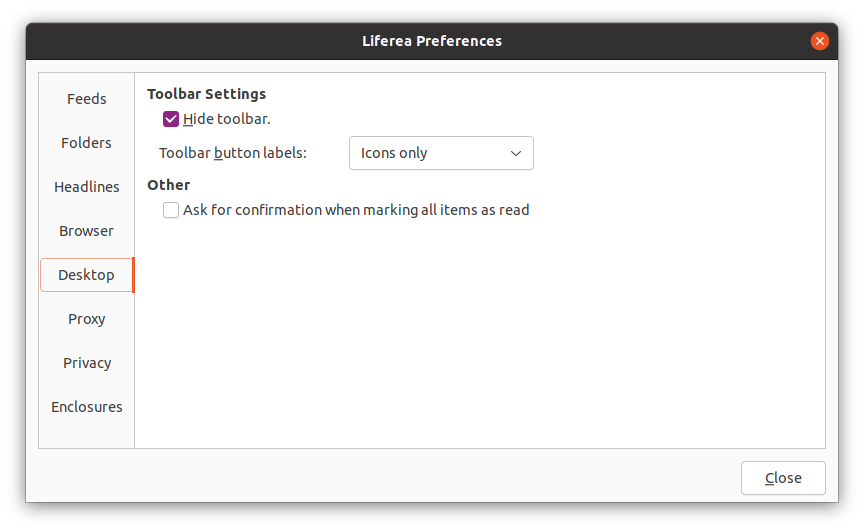Go to the Browser tab

(86, 231)
